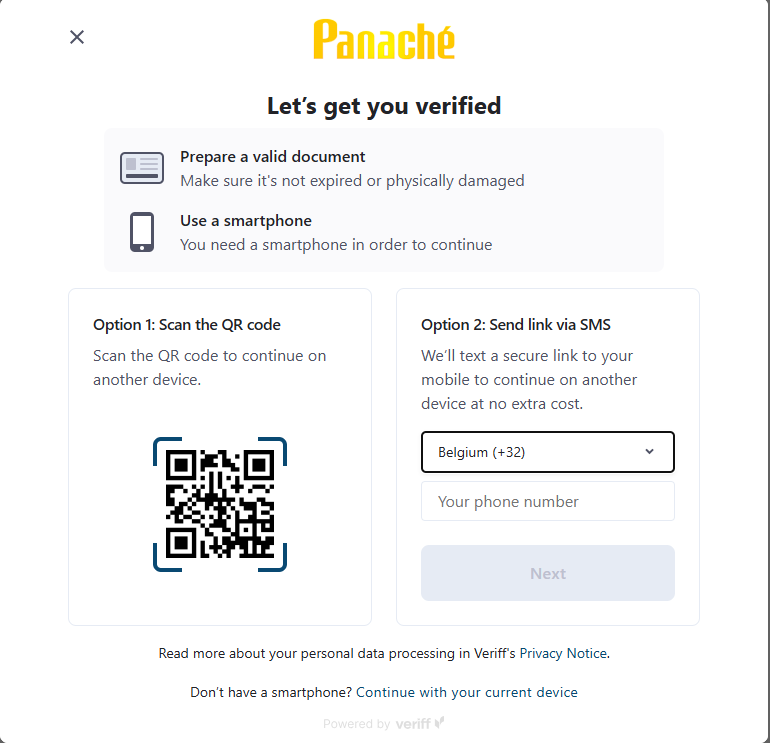Click the Let's get you verified heading
Viewport: 770px width, 743px height.
point(384,106)
